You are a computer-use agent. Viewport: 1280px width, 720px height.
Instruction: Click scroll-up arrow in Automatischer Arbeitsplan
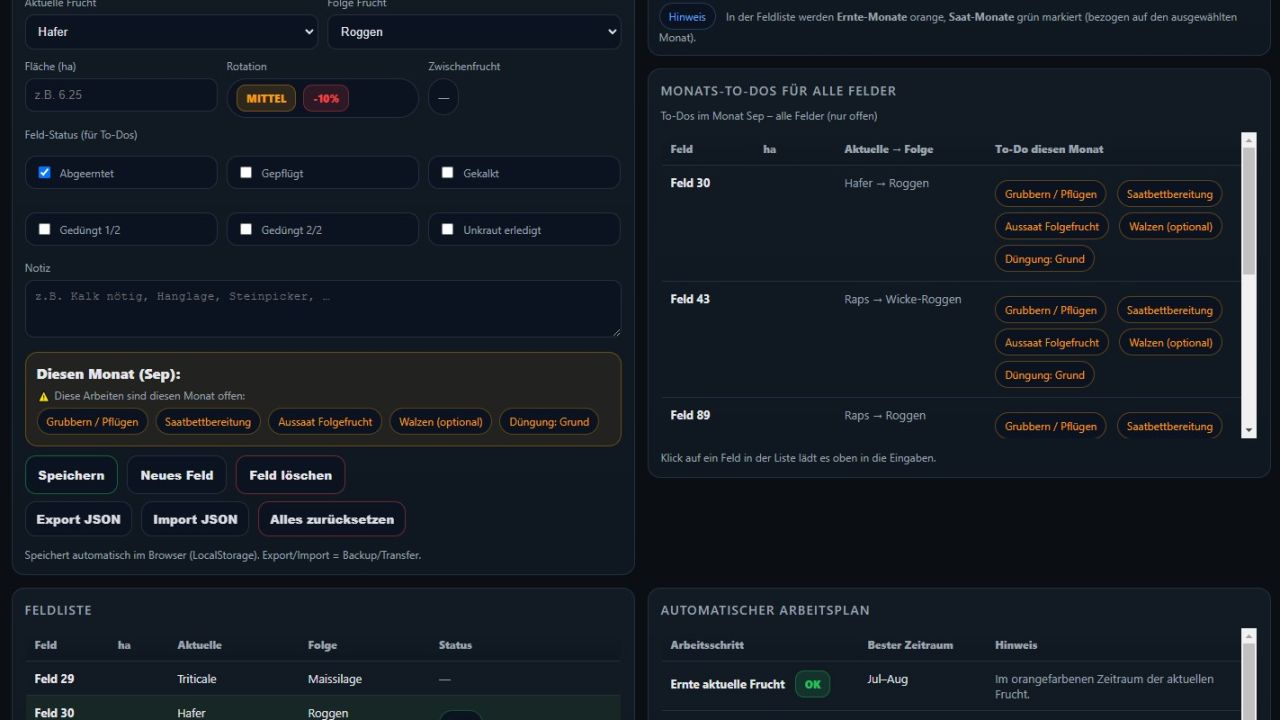coord(1248,636)
